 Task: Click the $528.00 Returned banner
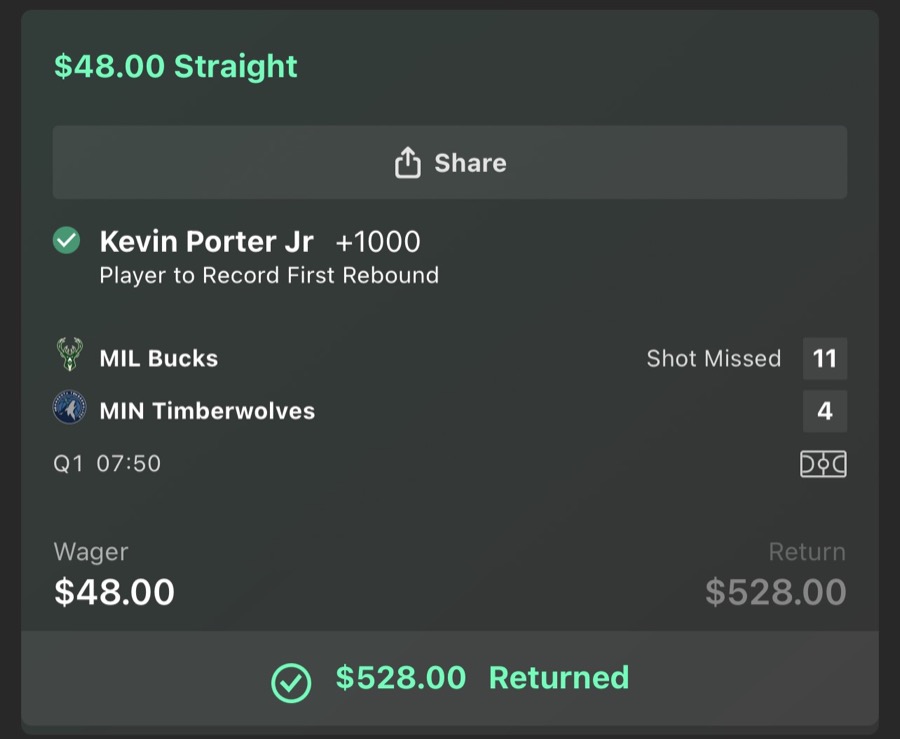point(450,678)
